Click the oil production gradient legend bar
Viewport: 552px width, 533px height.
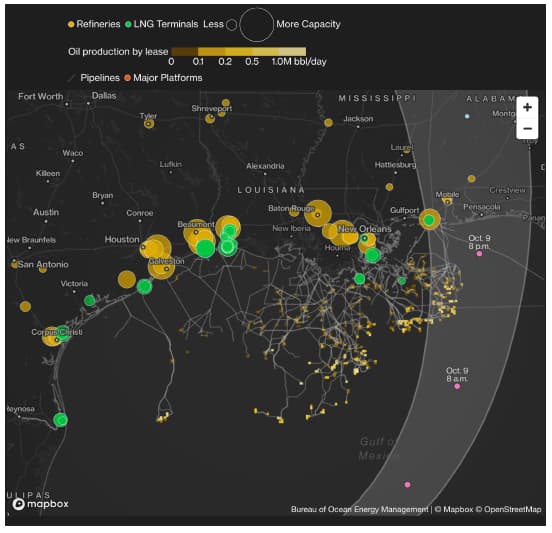point(238,51)
